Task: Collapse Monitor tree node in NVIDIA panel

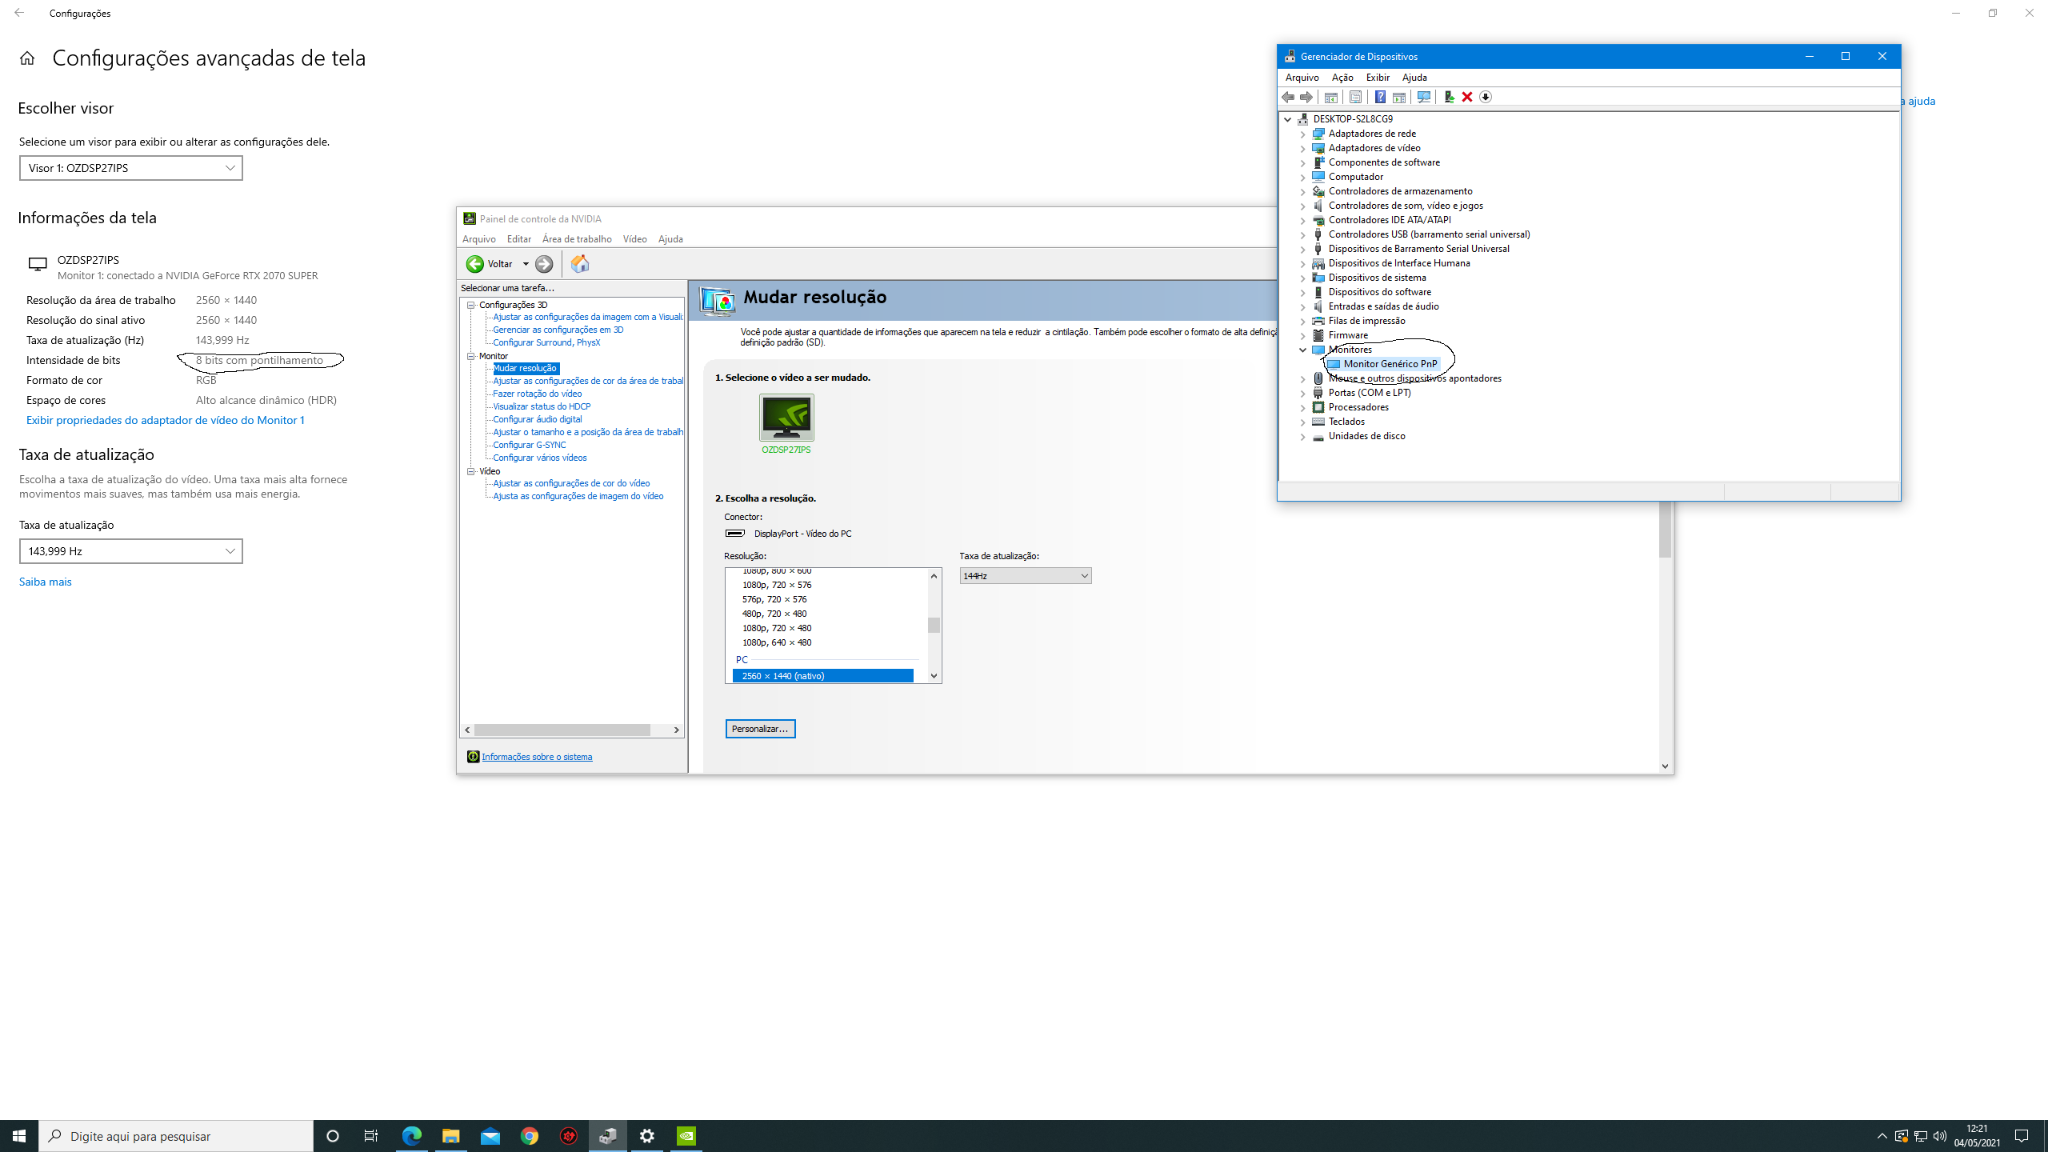Action: point(471,356)
